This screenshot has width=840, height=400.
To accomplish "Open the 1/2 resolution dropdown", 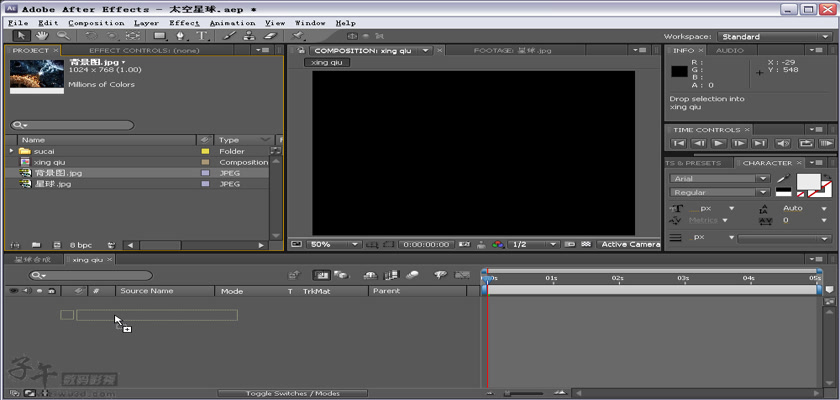I will tap(534, 244).
